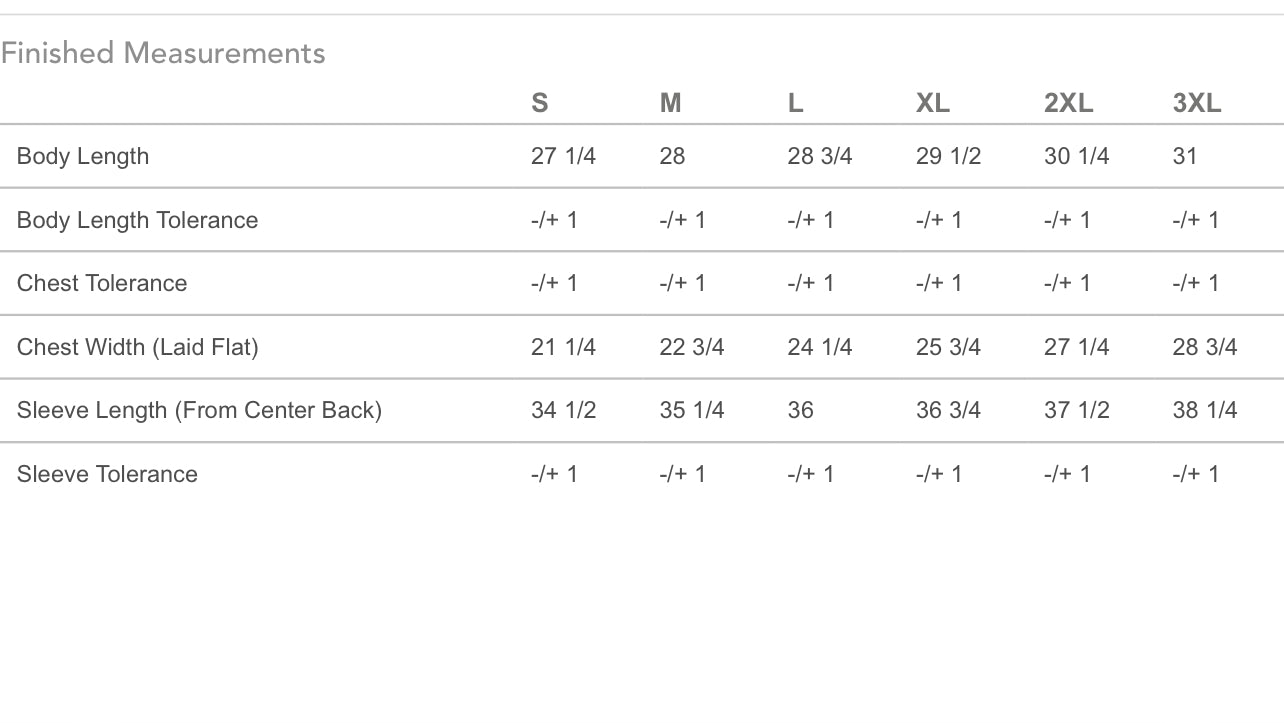Select the Body Length Tolerance row label
This screenshot has width=1284, height=723.
coord(137,220)
